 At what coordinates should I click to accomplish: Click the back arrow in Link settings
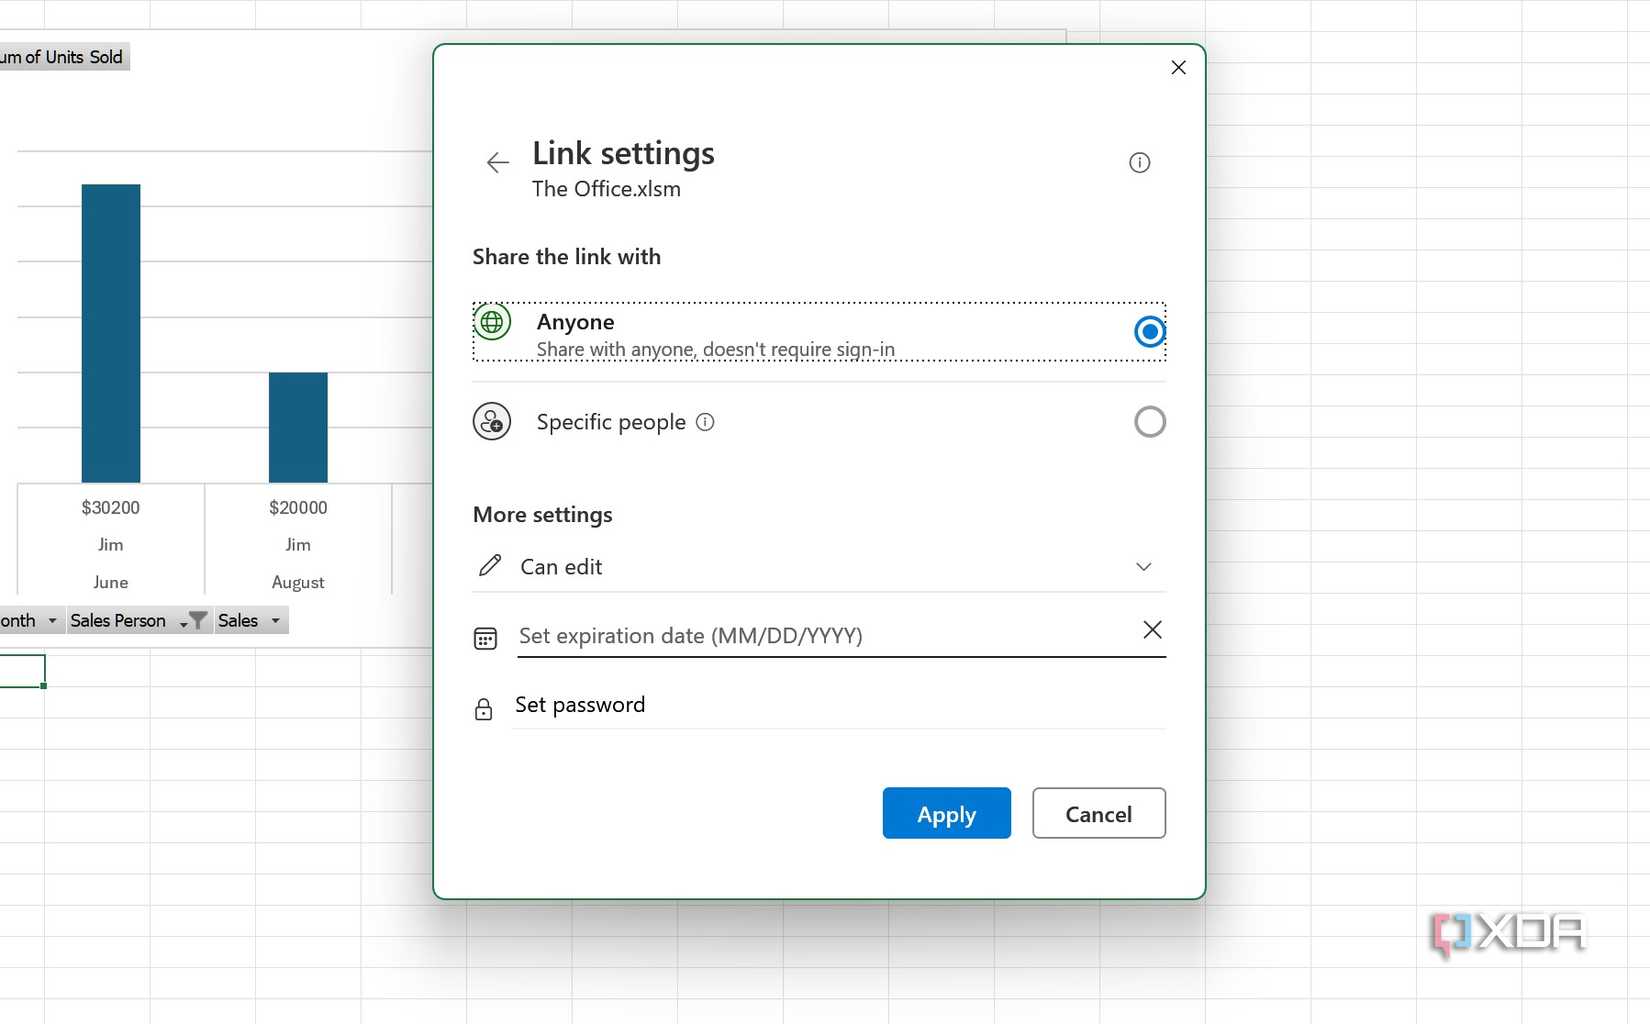click(497, 162)
